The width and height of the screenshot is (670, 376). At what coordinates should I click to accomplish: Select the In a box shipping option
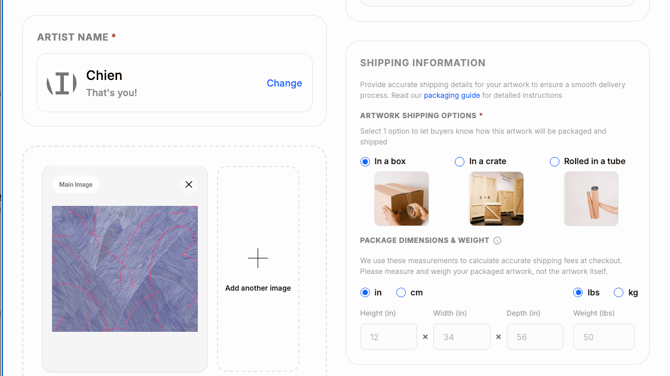tap(365, 162)
